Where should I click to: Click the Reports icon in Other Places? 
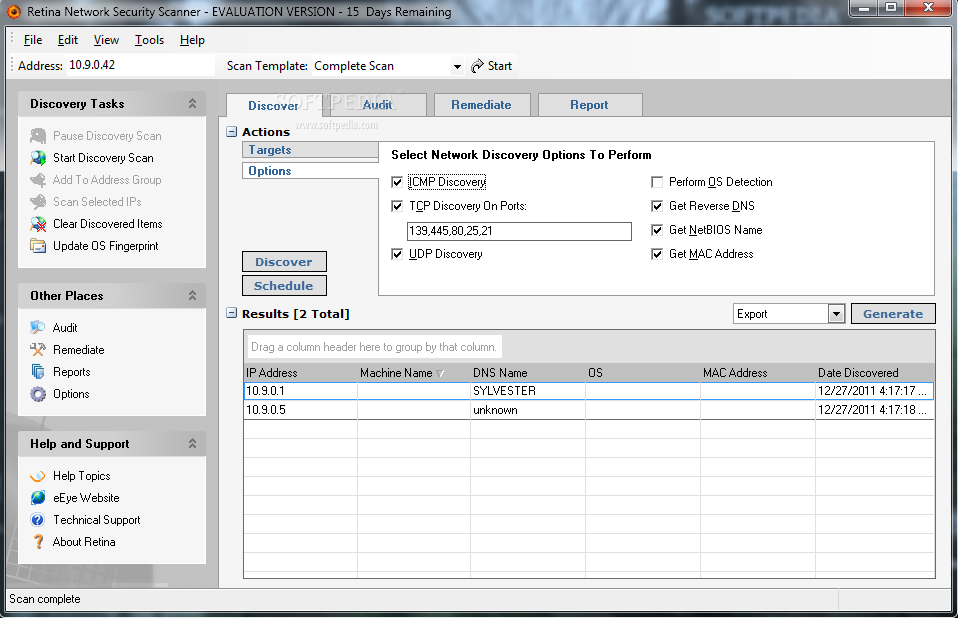(38, 371)
